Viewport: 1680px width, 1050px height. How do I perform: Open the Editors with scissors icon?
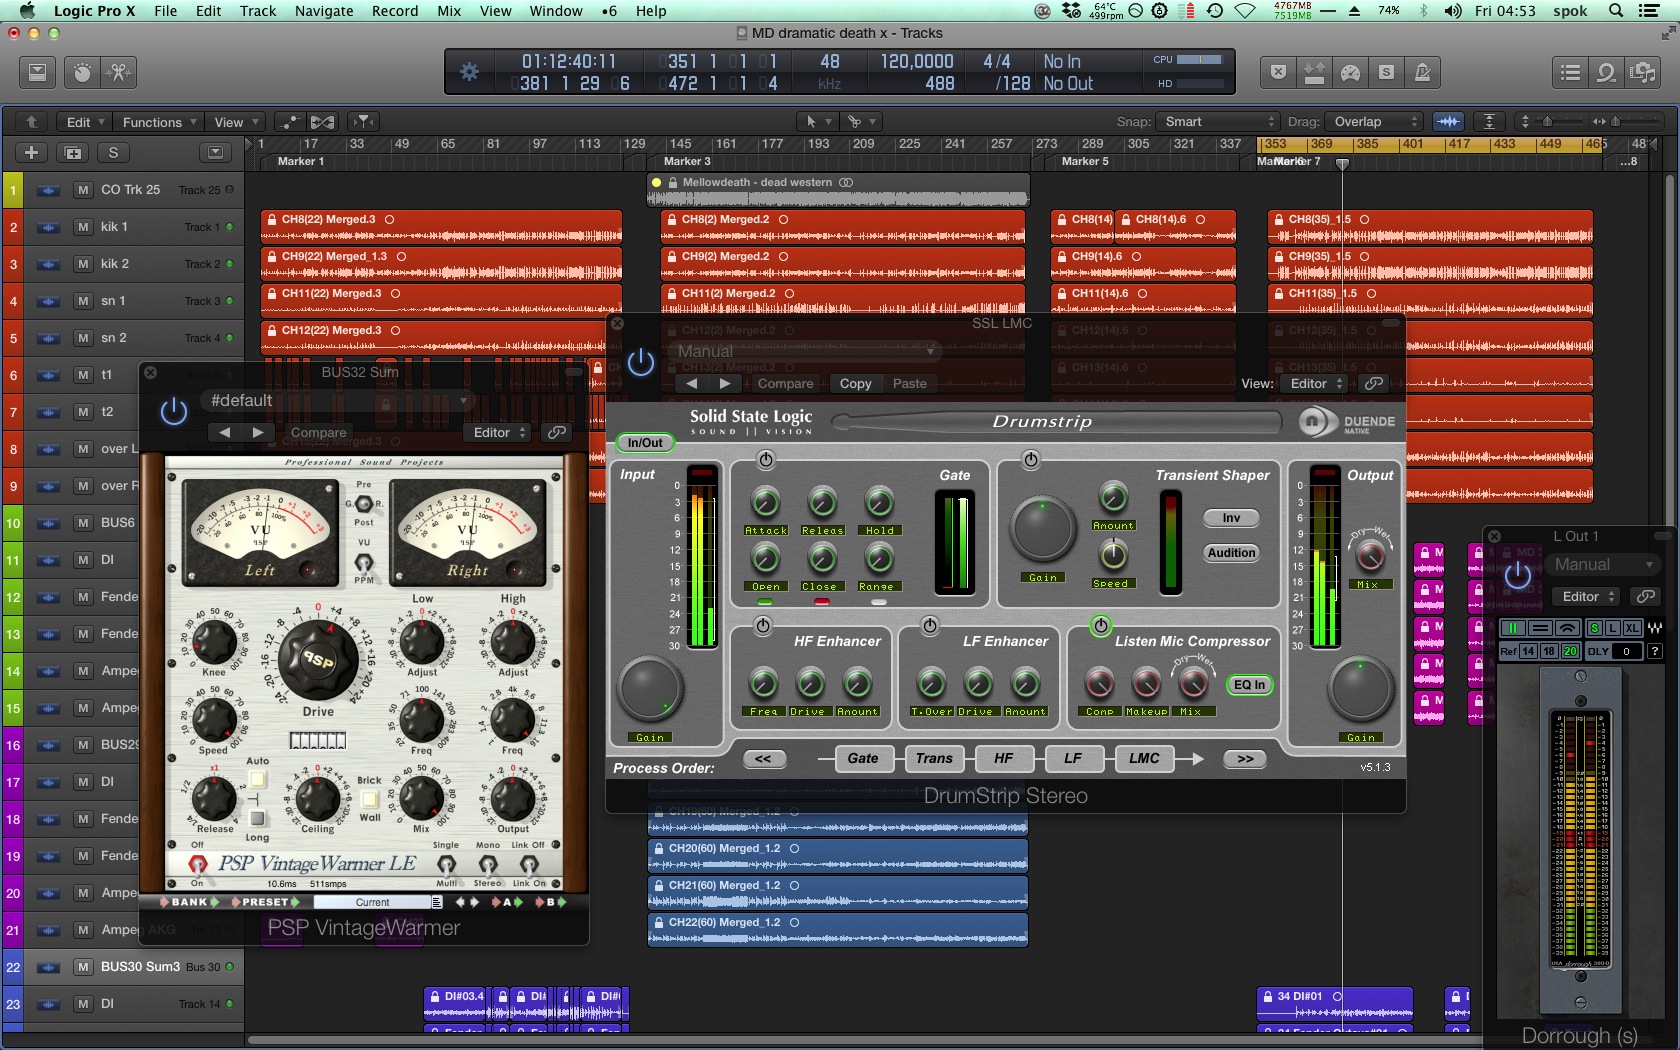tap(118, 72)
